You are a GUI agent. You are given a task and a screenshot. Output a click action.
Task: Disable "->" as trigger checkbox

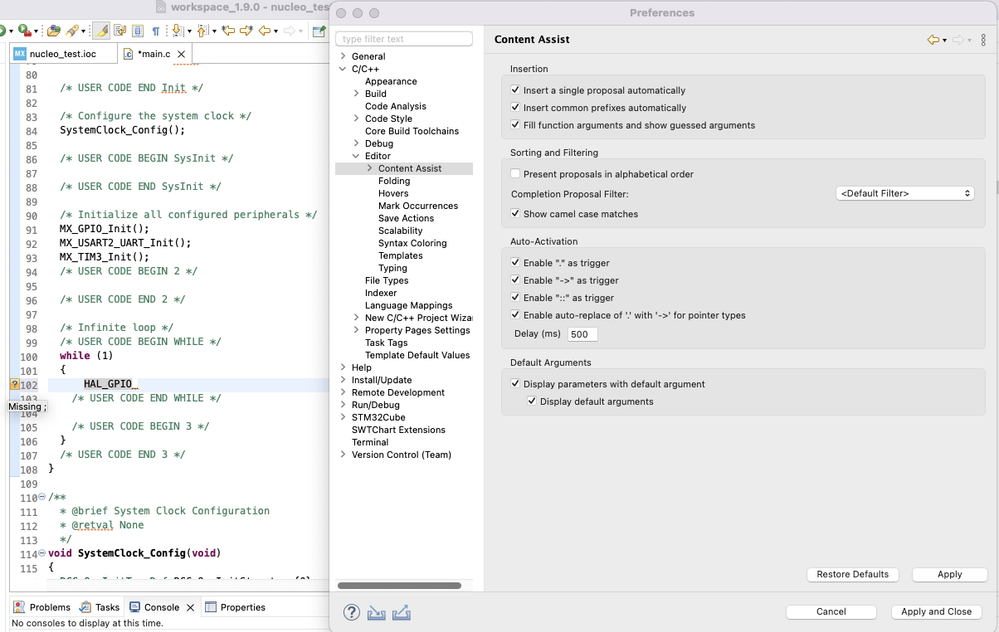[515, 280]
